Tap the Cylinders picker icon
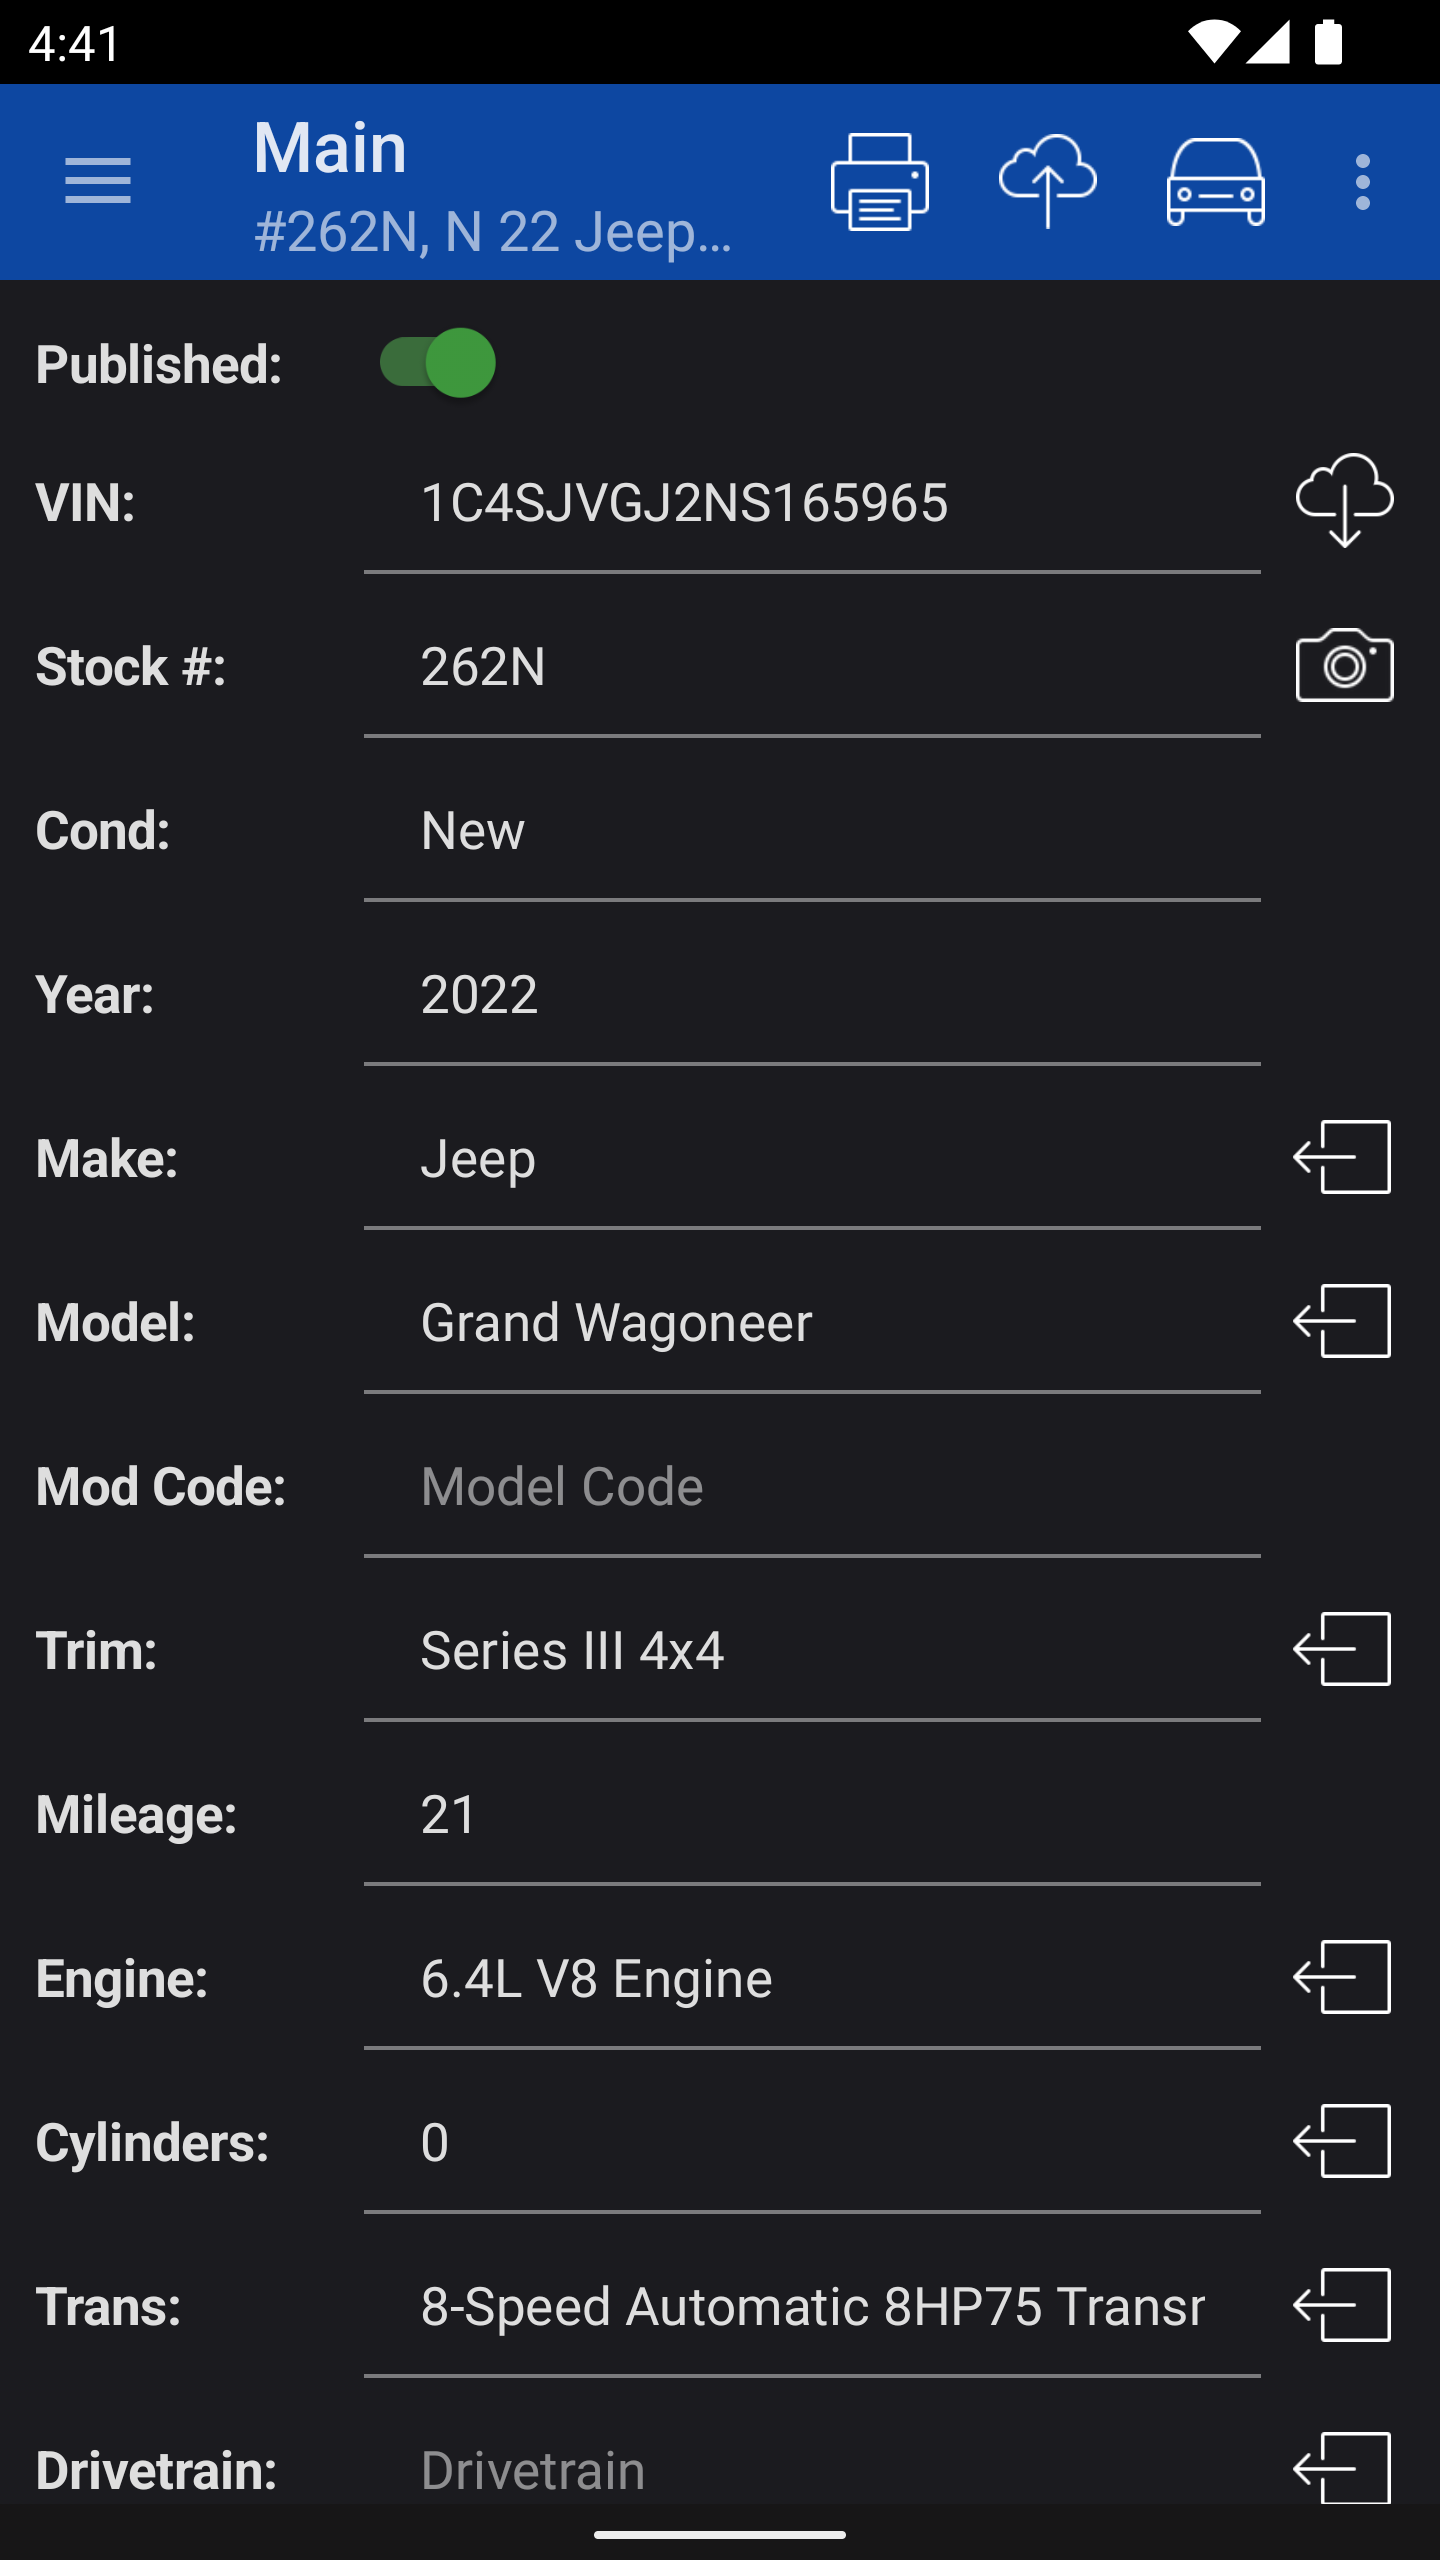This screenshot has width=1440, height=2560. pos(1342,2142)
